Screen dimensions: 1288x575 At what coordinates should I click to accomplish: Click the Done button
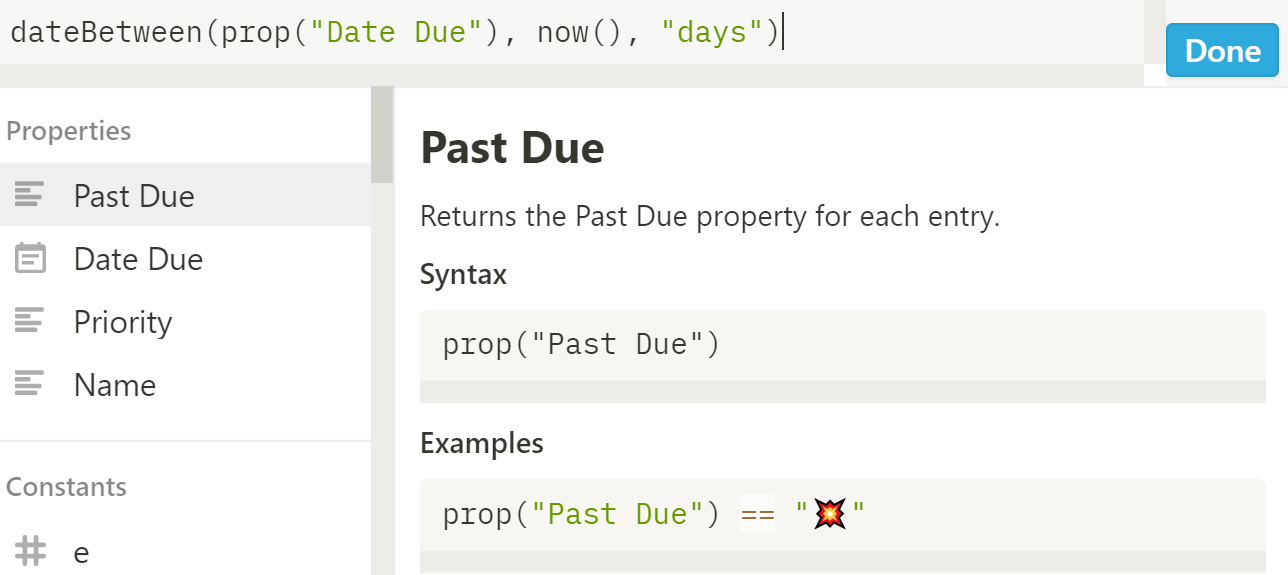tap(1222, 51)
